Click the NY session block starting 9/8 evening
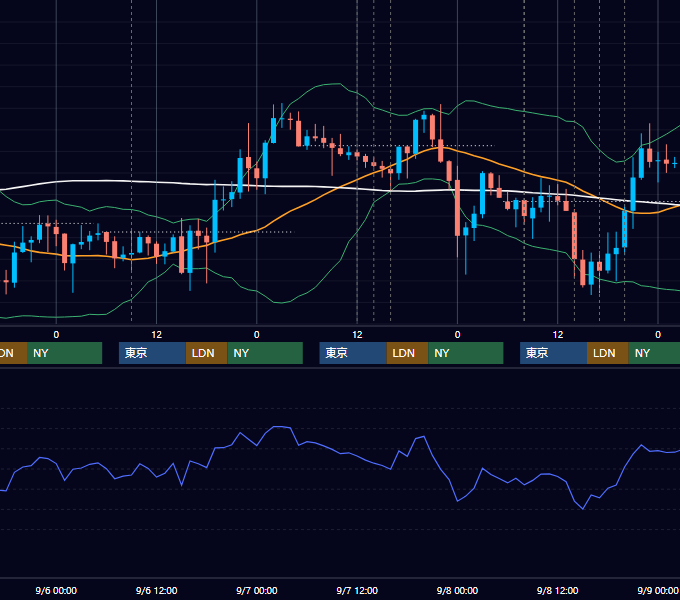680x600 pixels. pos(654,353)
